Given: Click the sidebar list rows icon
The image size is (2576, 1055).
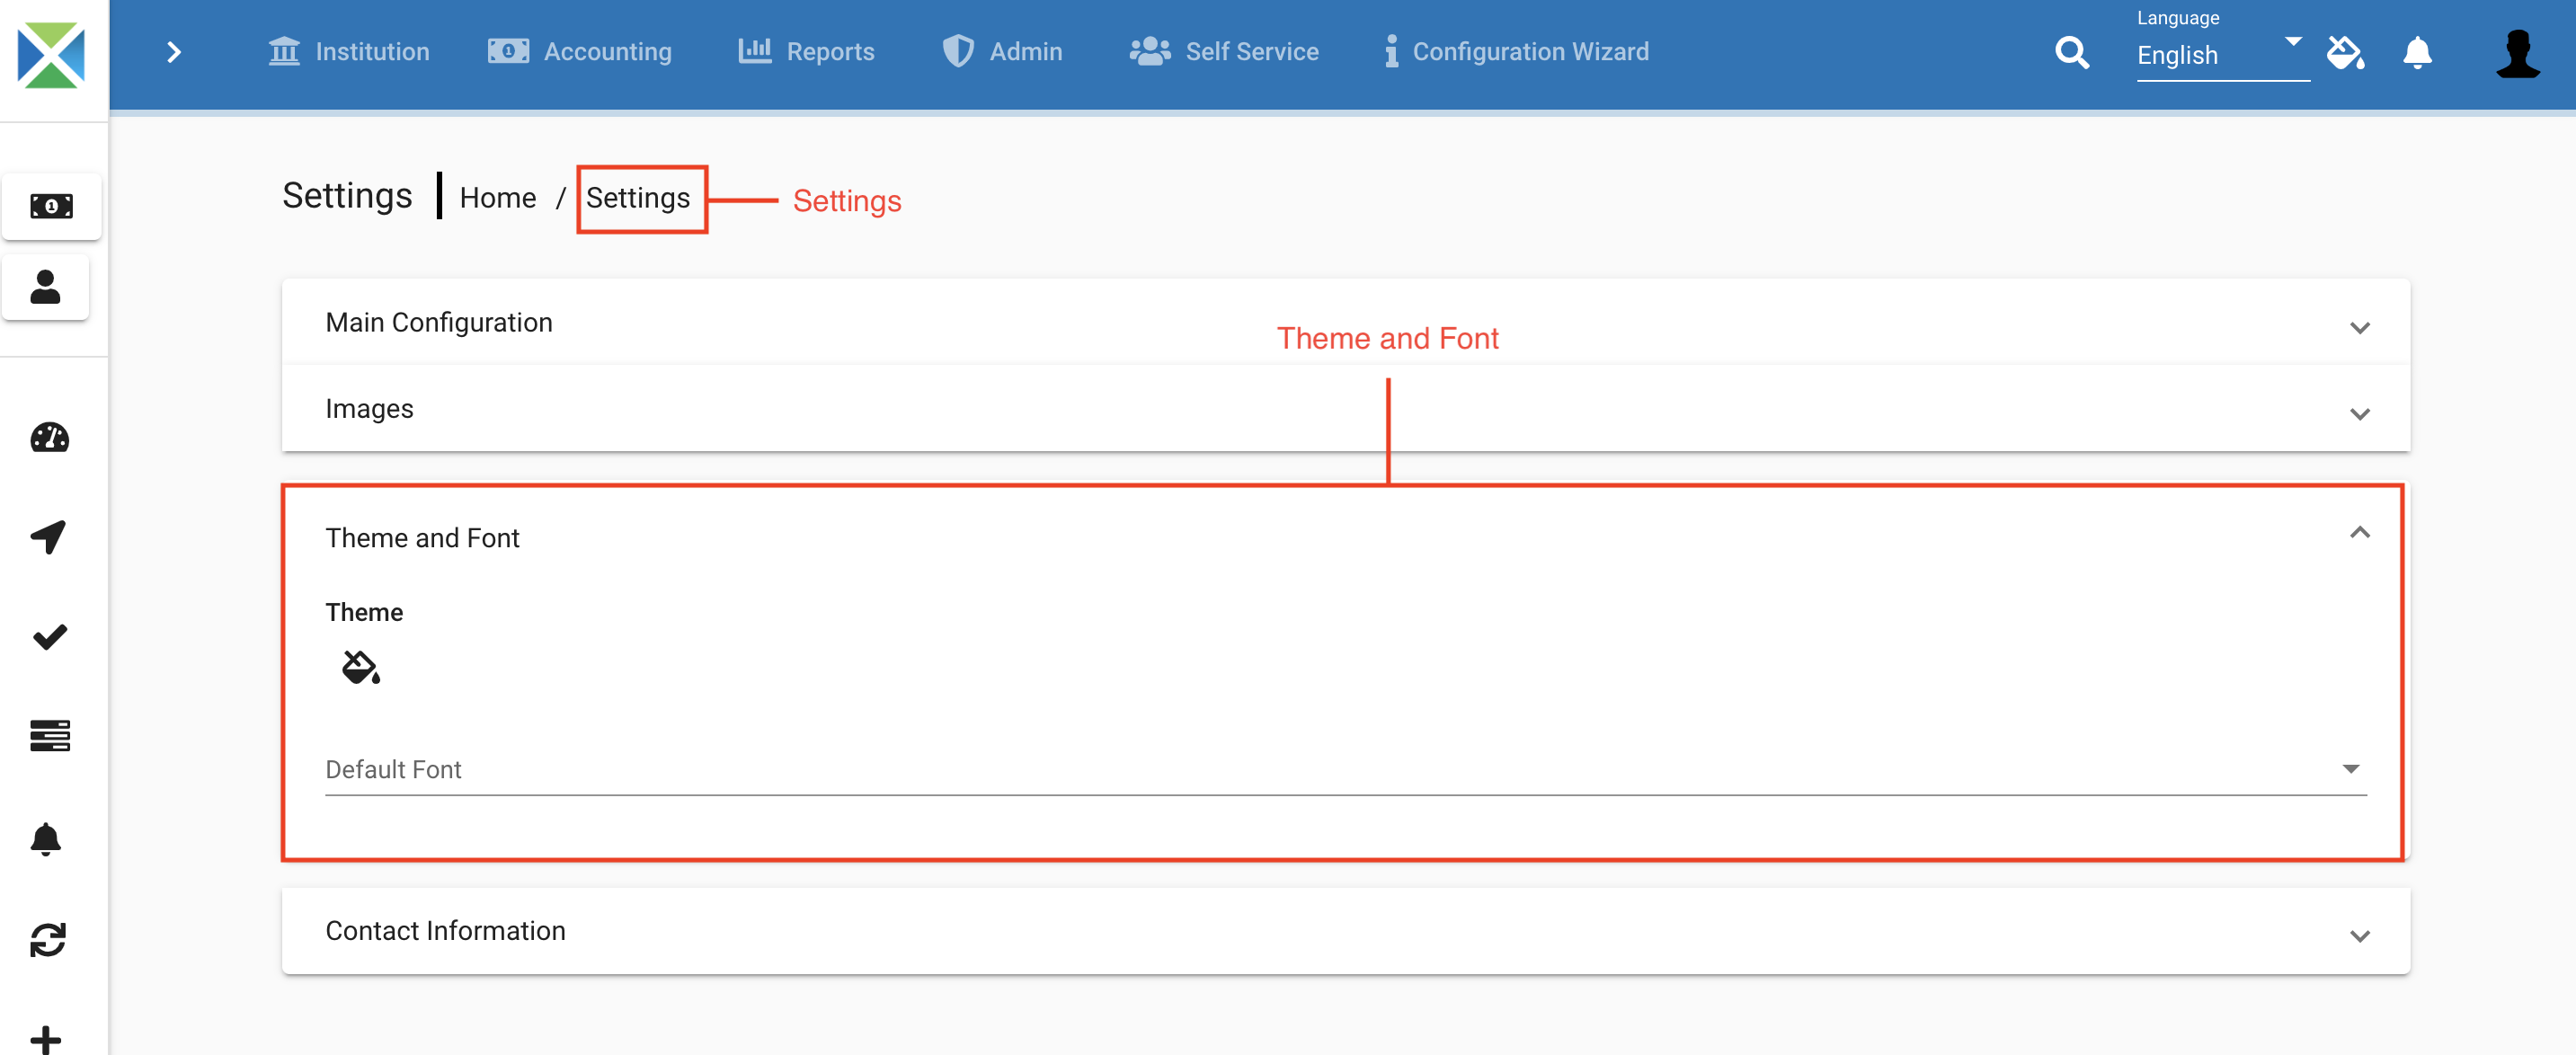Looking at the screenshot, I should 49,735.
